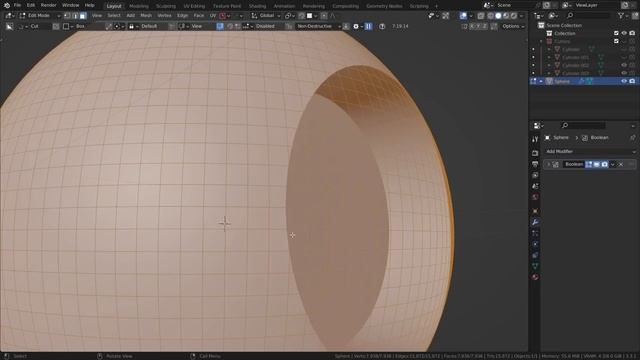Toggle X-ray view

pos(481,16)
